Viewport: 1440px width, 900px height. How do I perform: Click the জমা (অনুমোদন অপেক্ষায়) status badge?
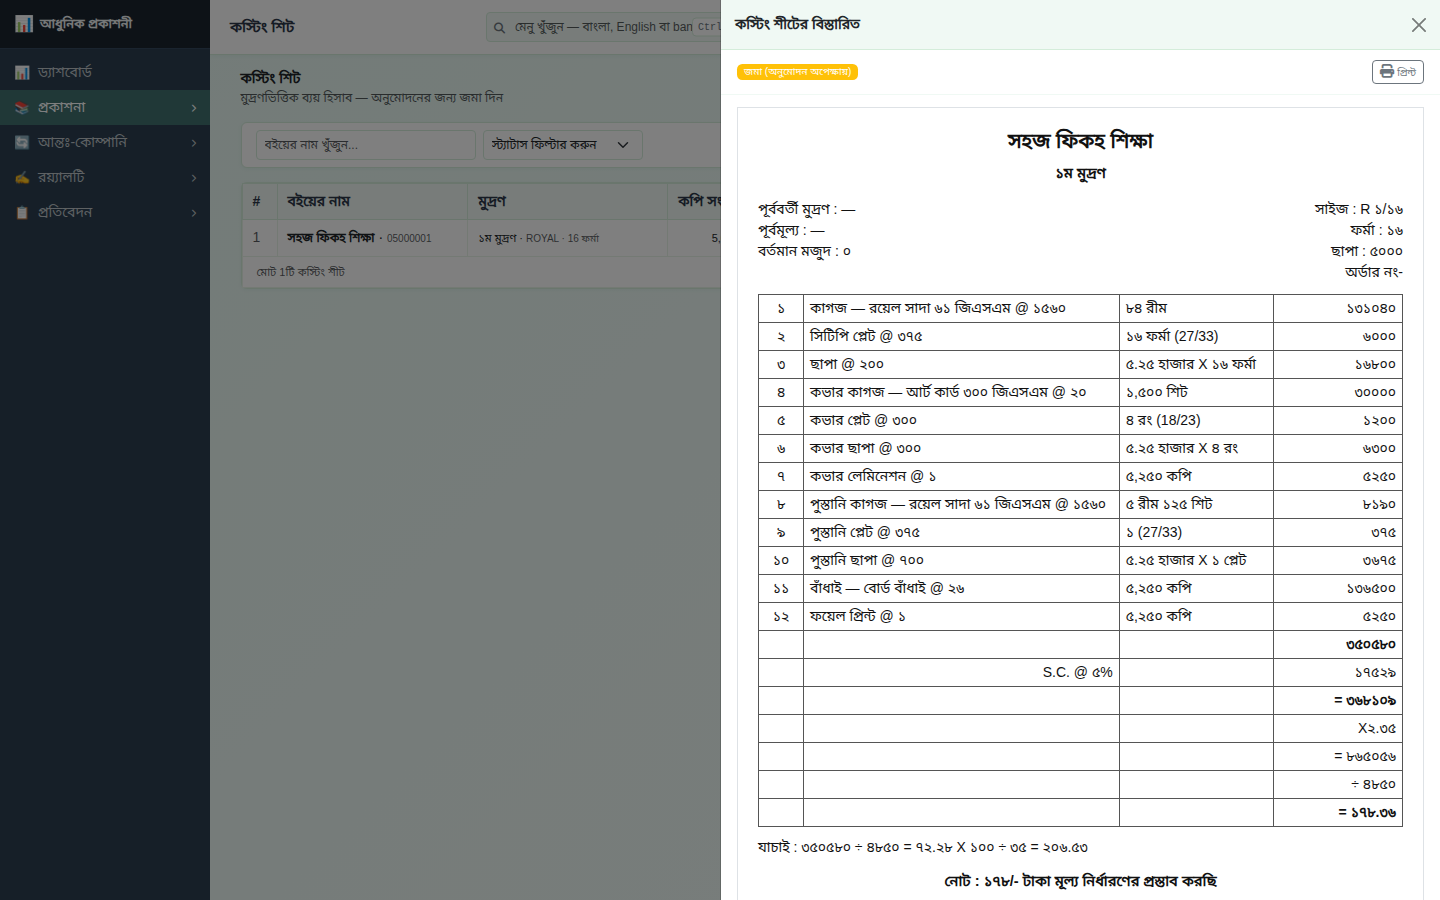tap(798, 72)
